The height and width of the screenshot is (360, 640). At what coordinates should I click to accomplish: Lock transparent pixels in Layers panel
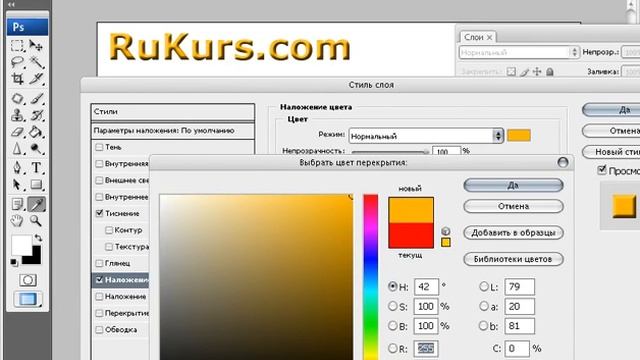click(511, 71)
